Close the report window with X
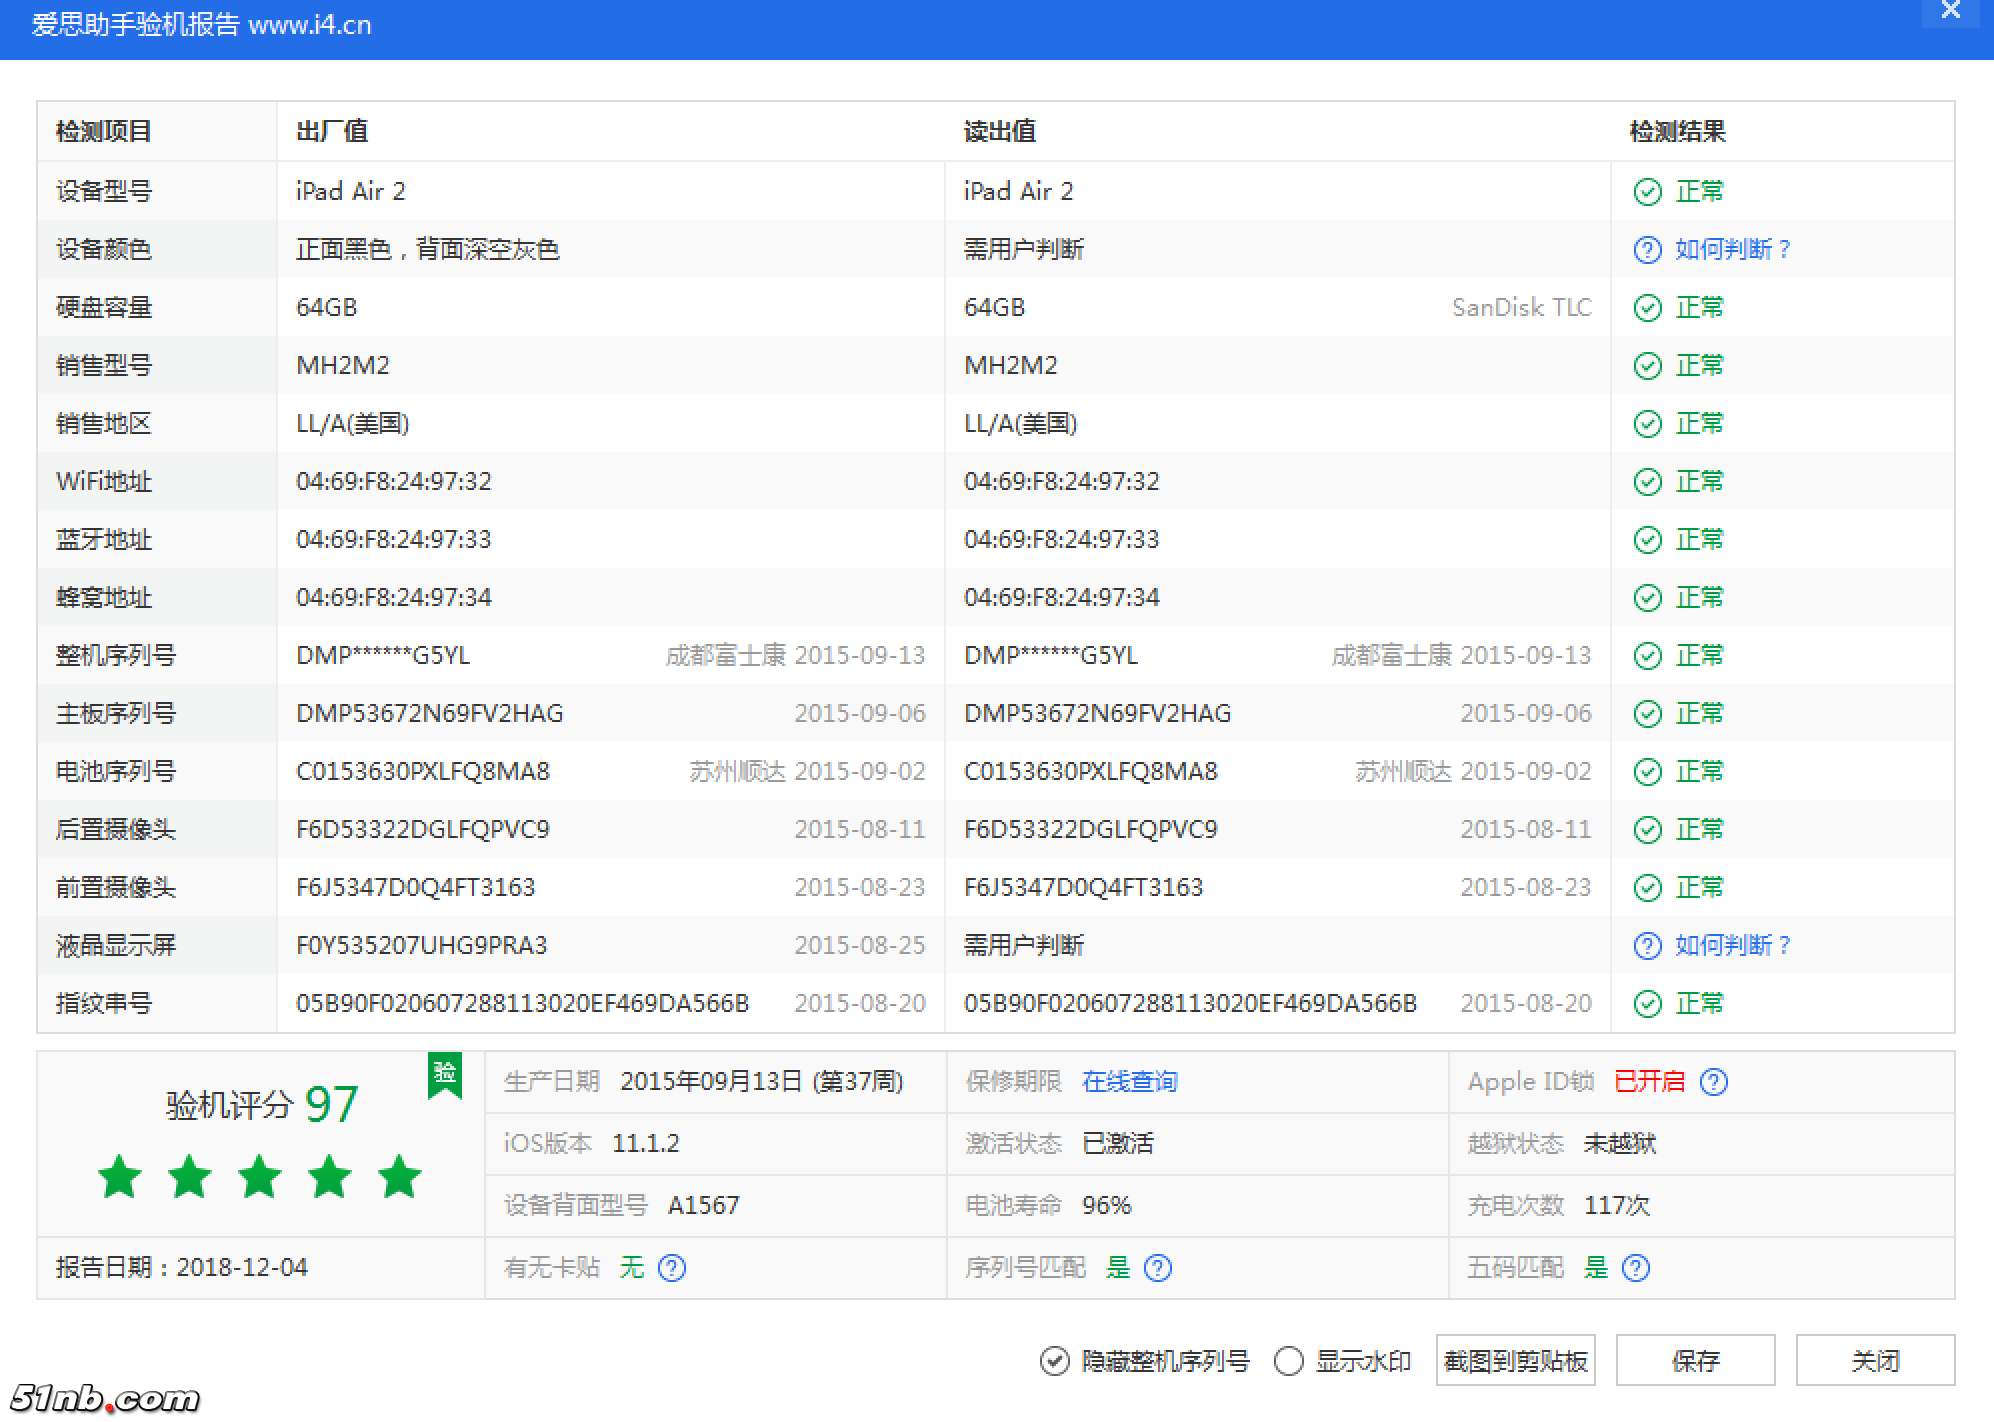Image resolution: width=1994 pixels, height=1422 pixels. point(1950,11)
